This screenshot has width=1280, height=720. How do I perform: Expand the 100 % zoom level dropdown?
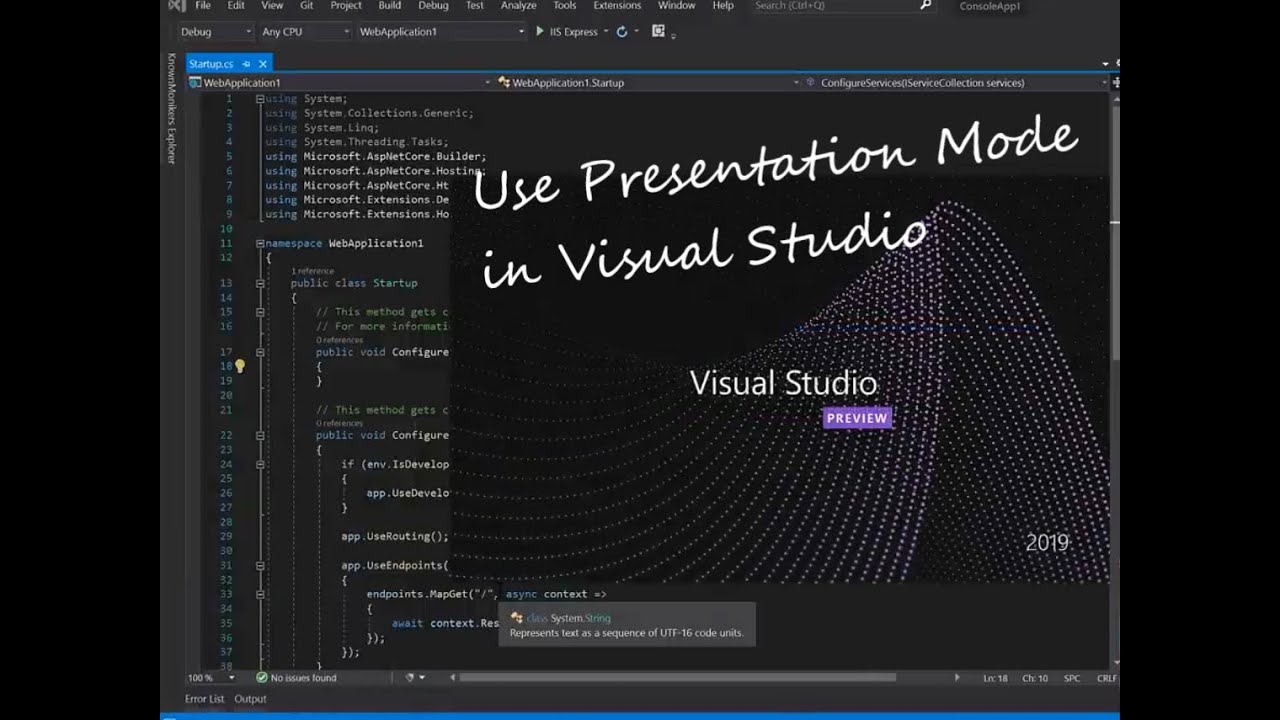tap(211, 677)
